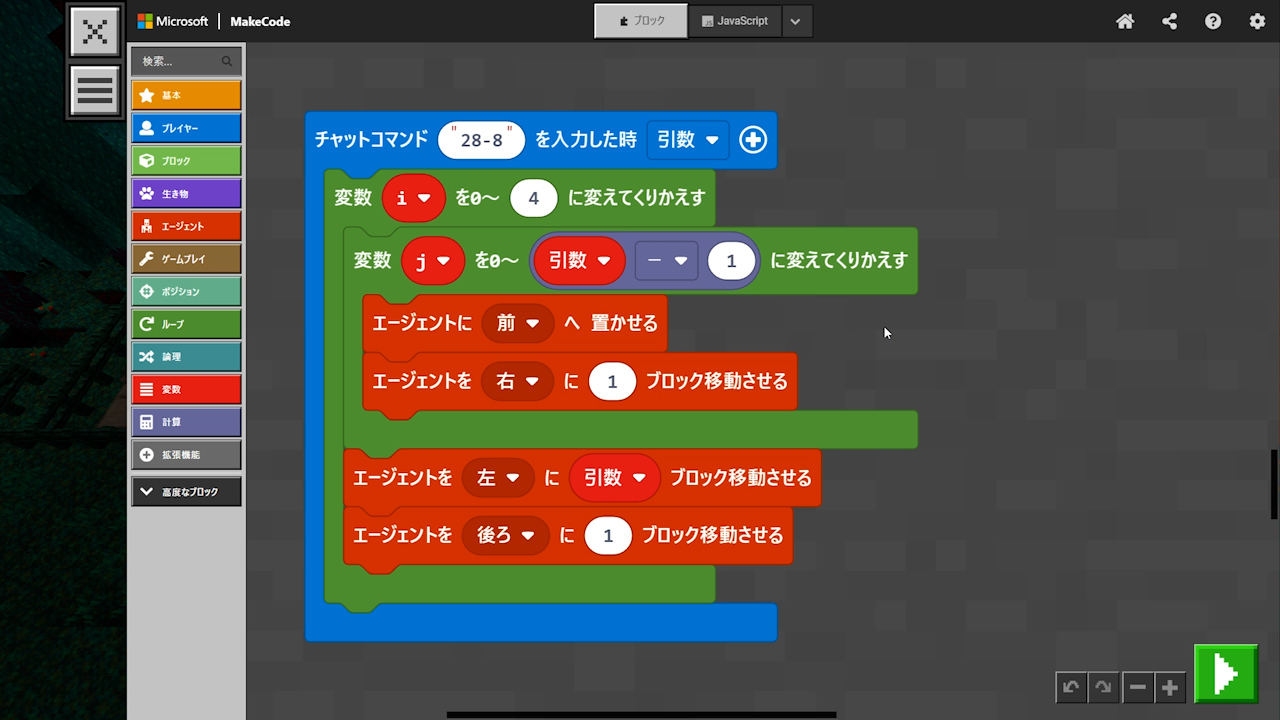The width and height of the screenshot is (1280, 720).
Task: Click the Home icon in header
Action: pos(1125,21)
